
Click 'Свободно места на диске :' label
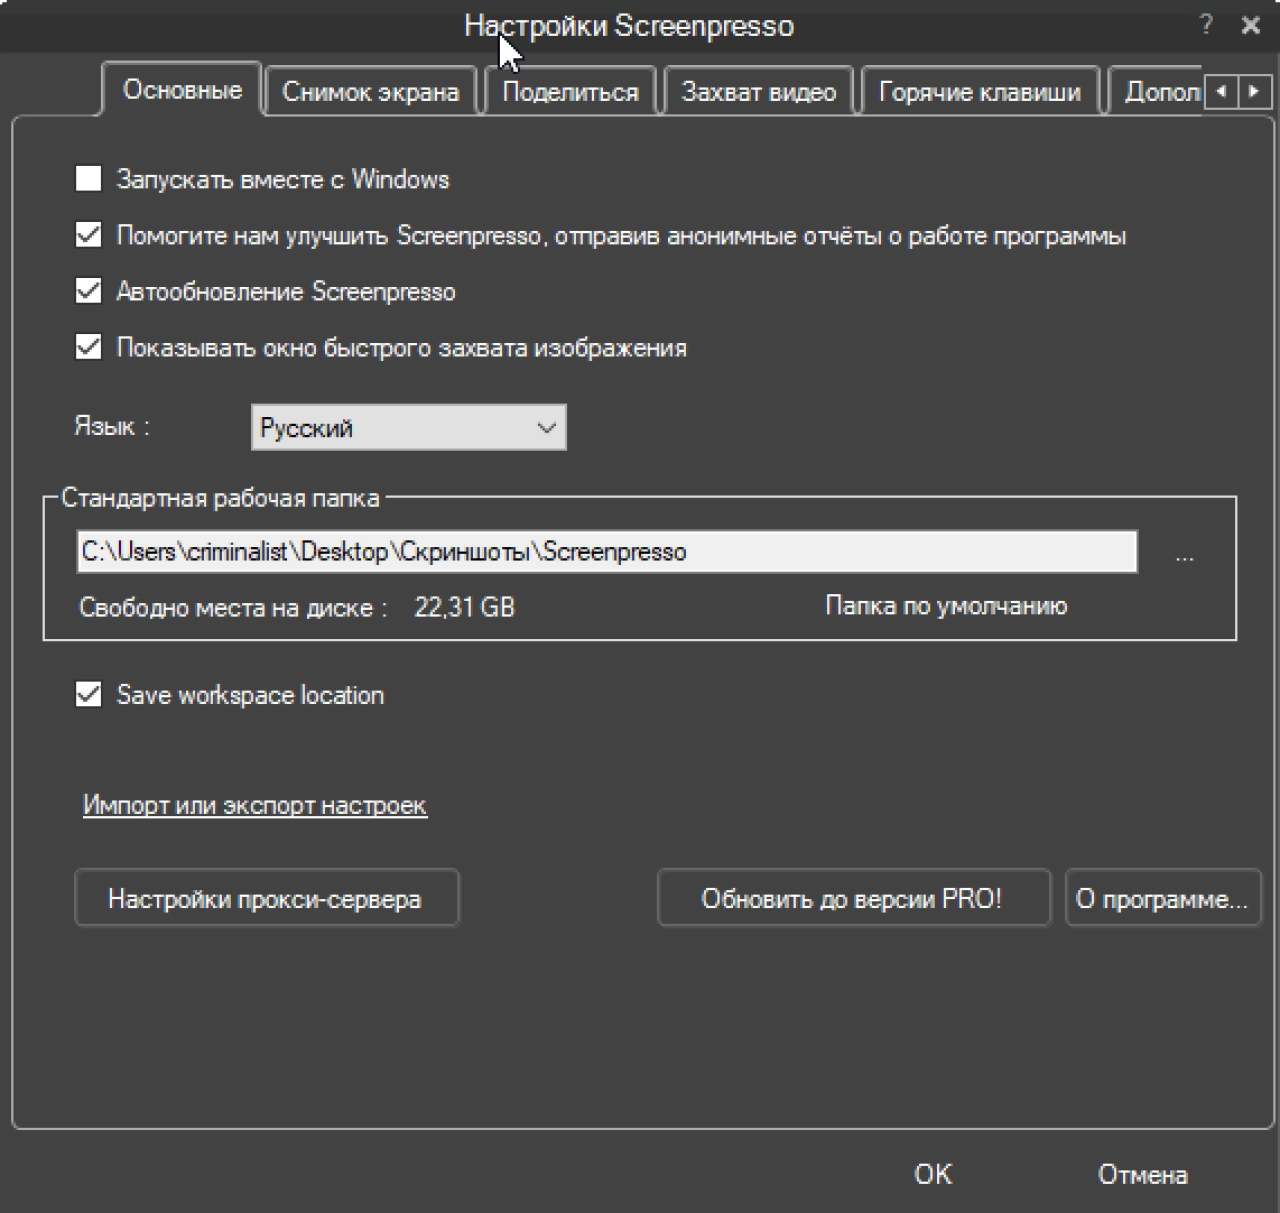click(233, 607)
